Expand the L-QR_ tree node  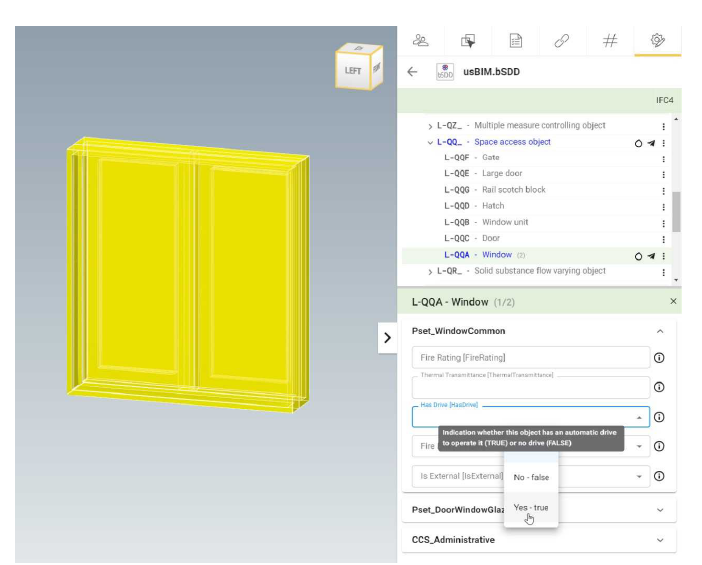coord(430,272)
